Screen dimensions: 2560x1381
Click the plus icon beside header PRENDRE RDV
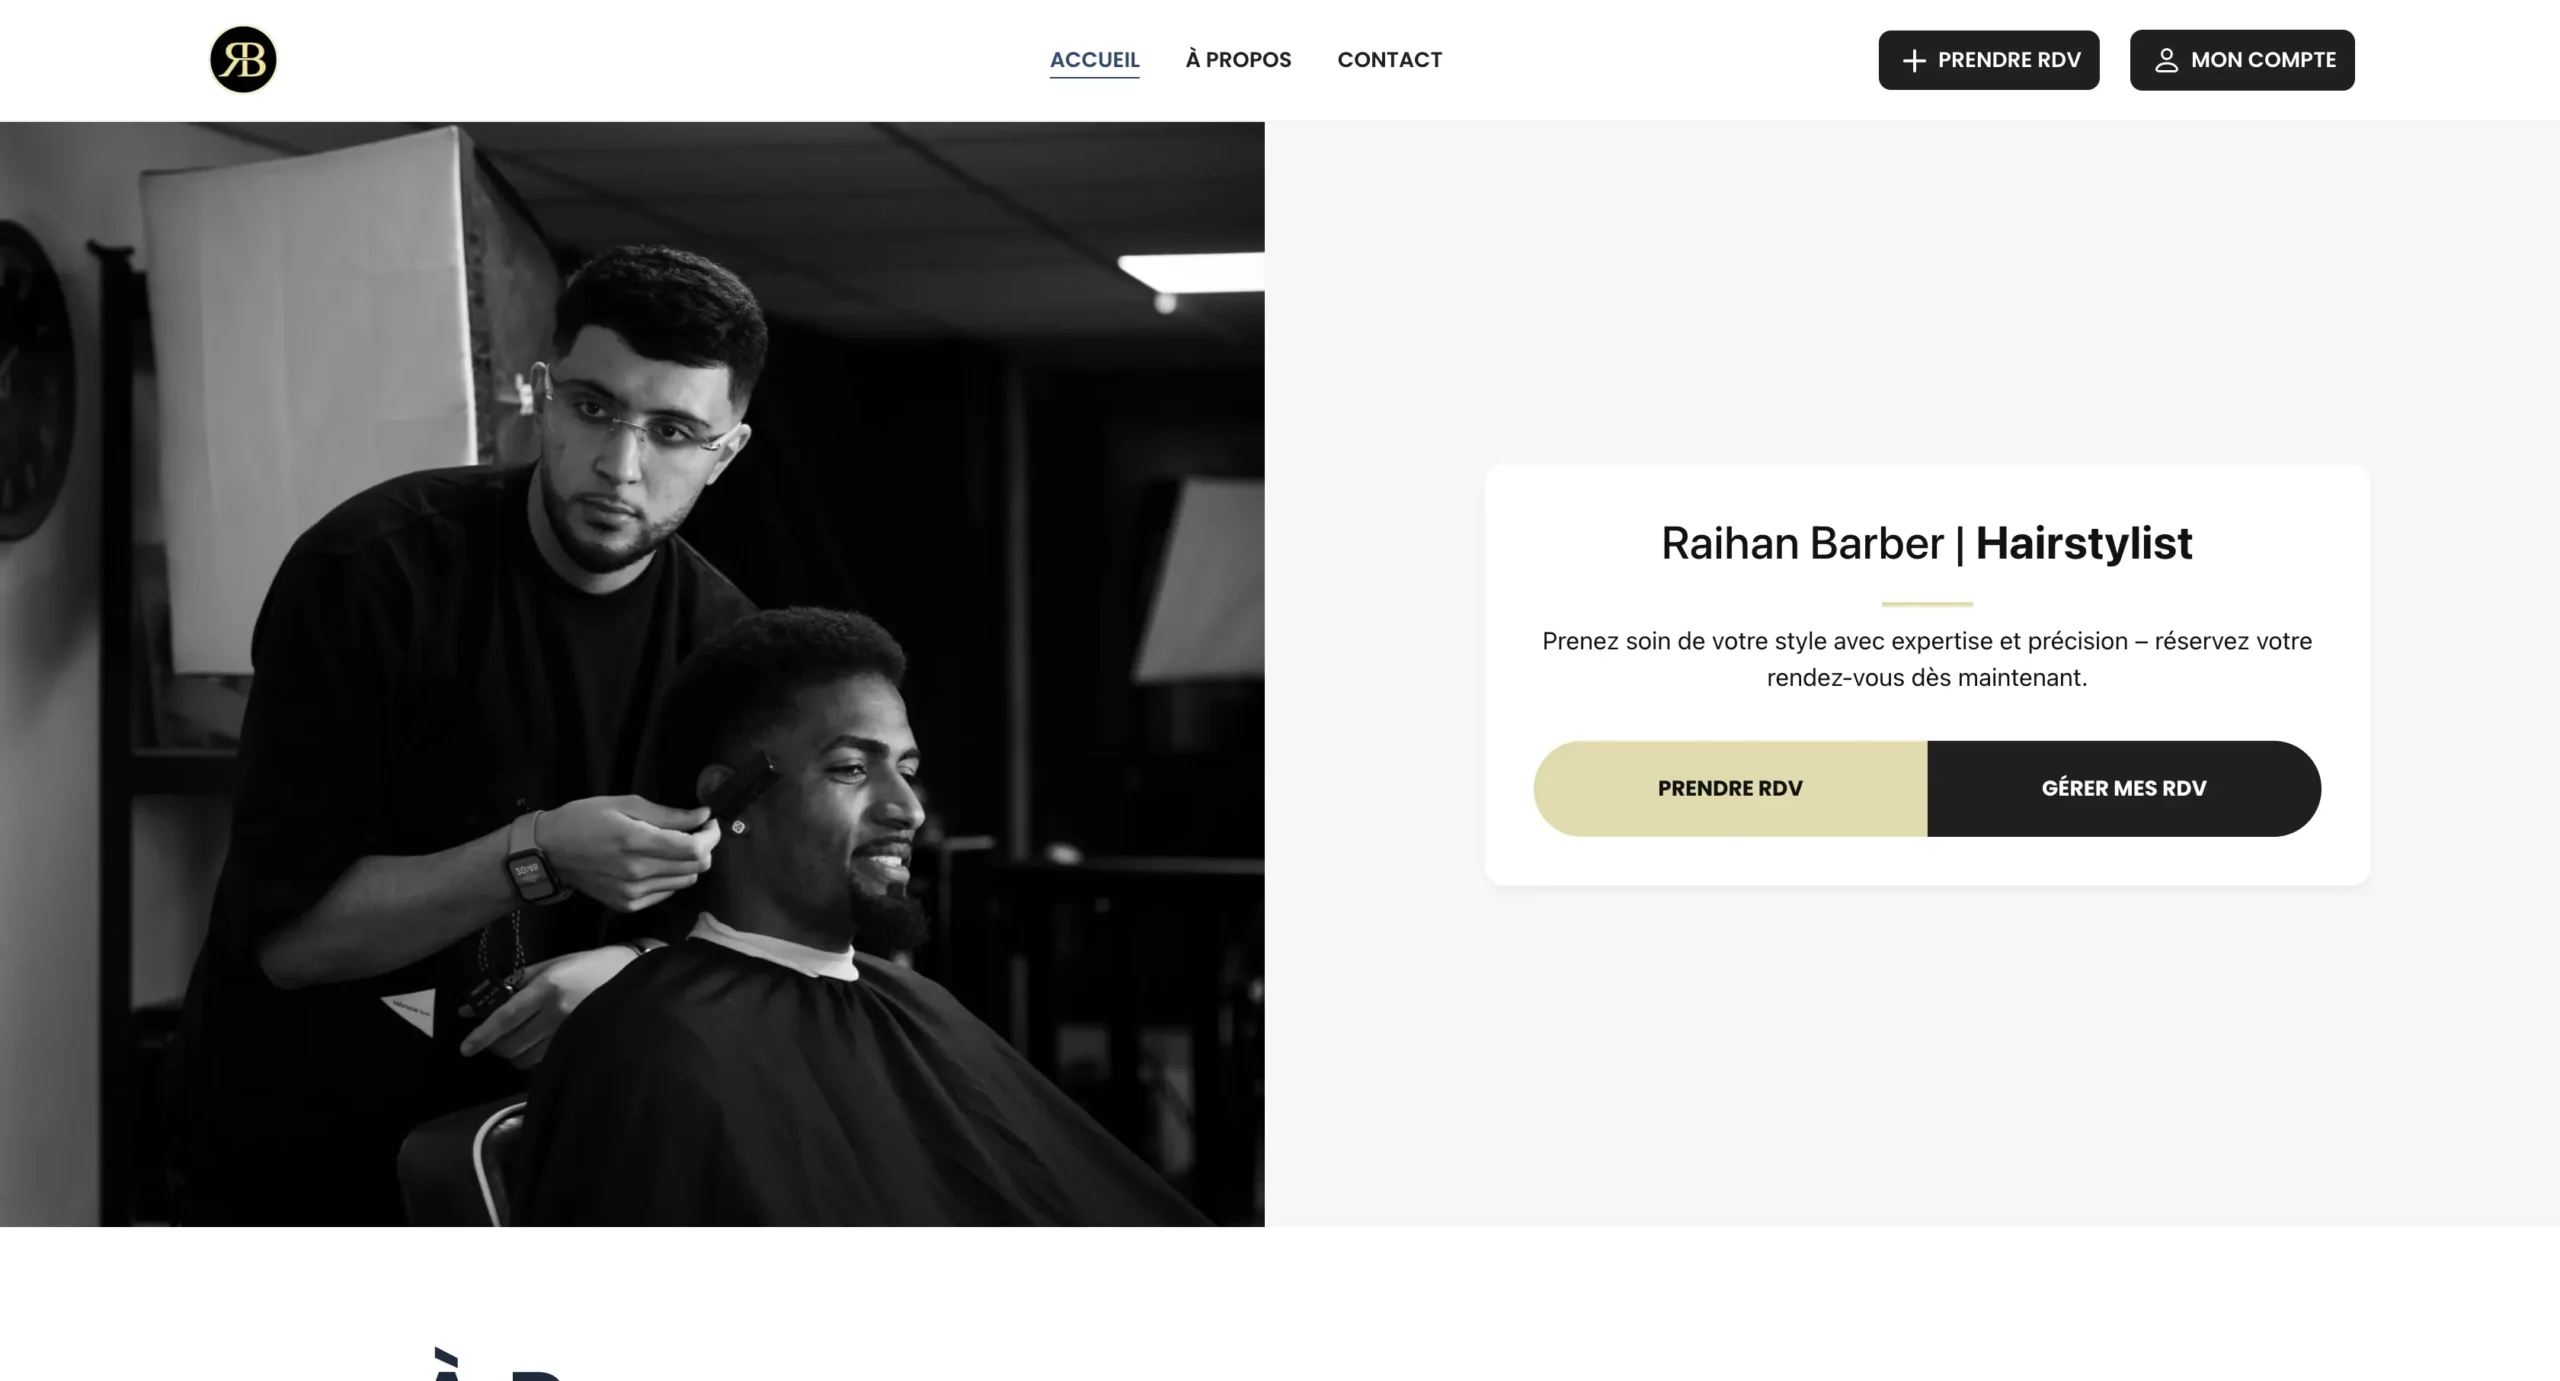pyautogui.click(x=1913, y=61)
